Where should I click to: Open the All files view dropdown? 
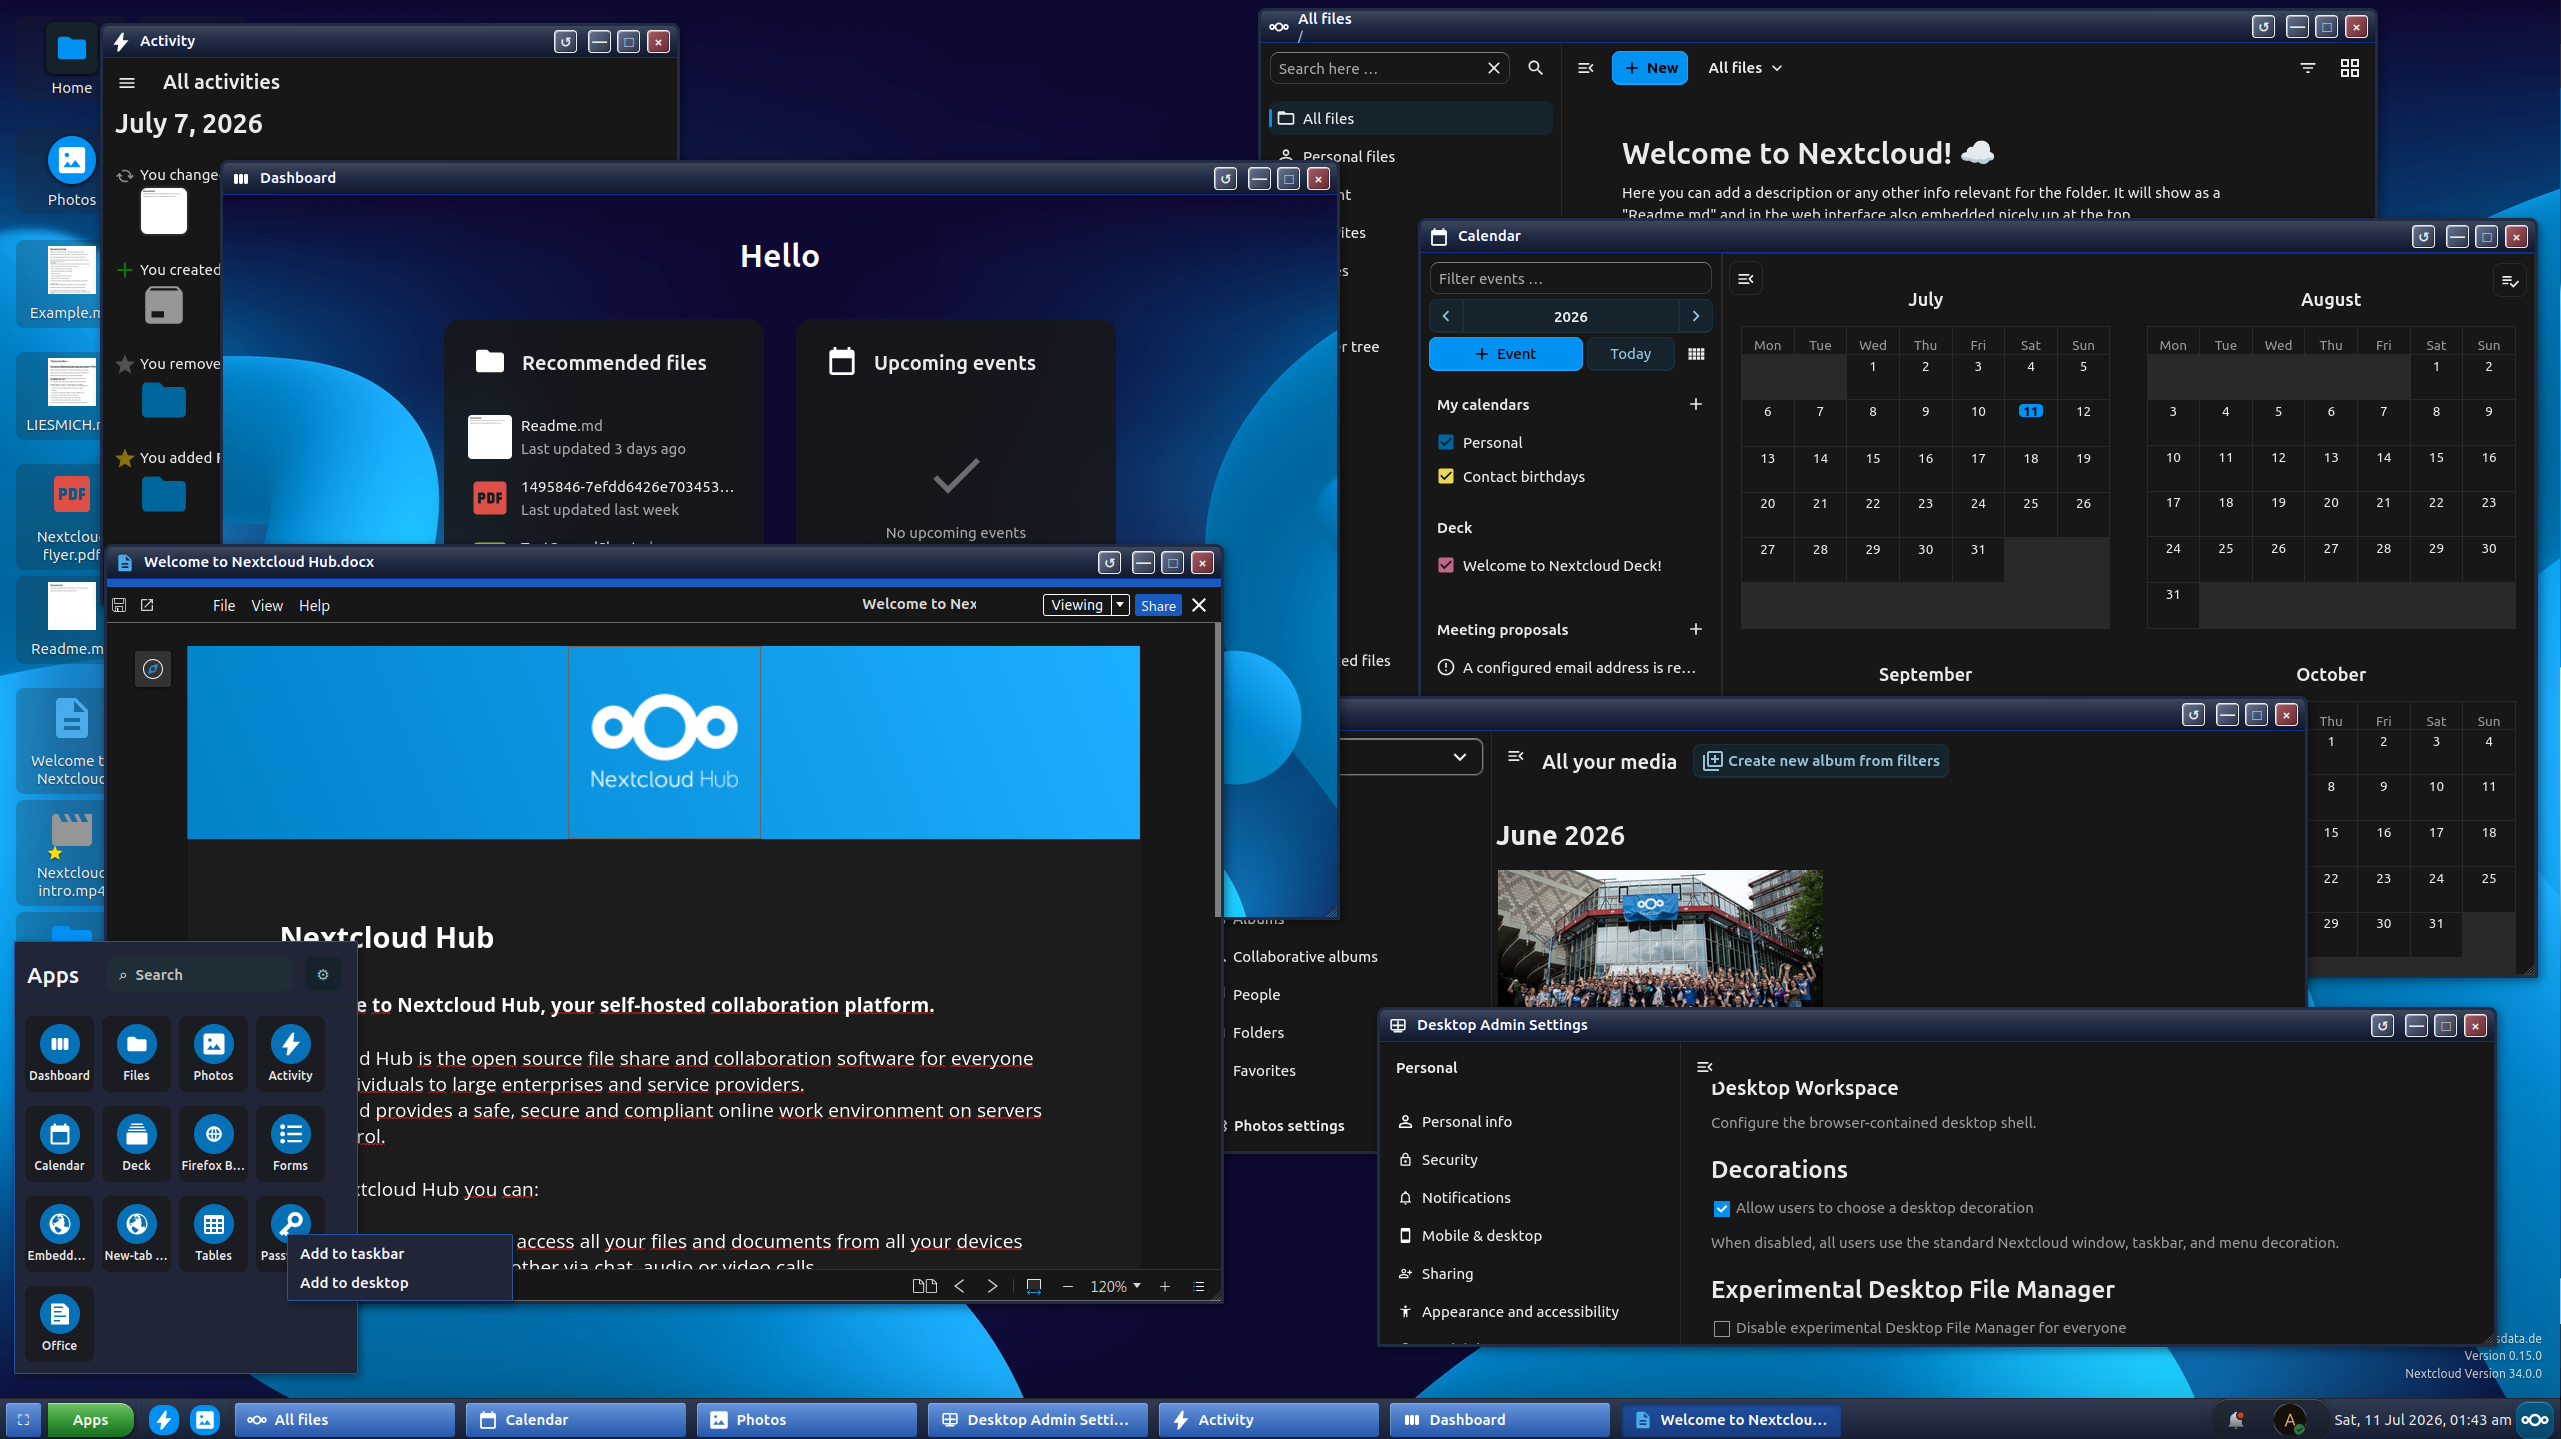[1745, 68]
